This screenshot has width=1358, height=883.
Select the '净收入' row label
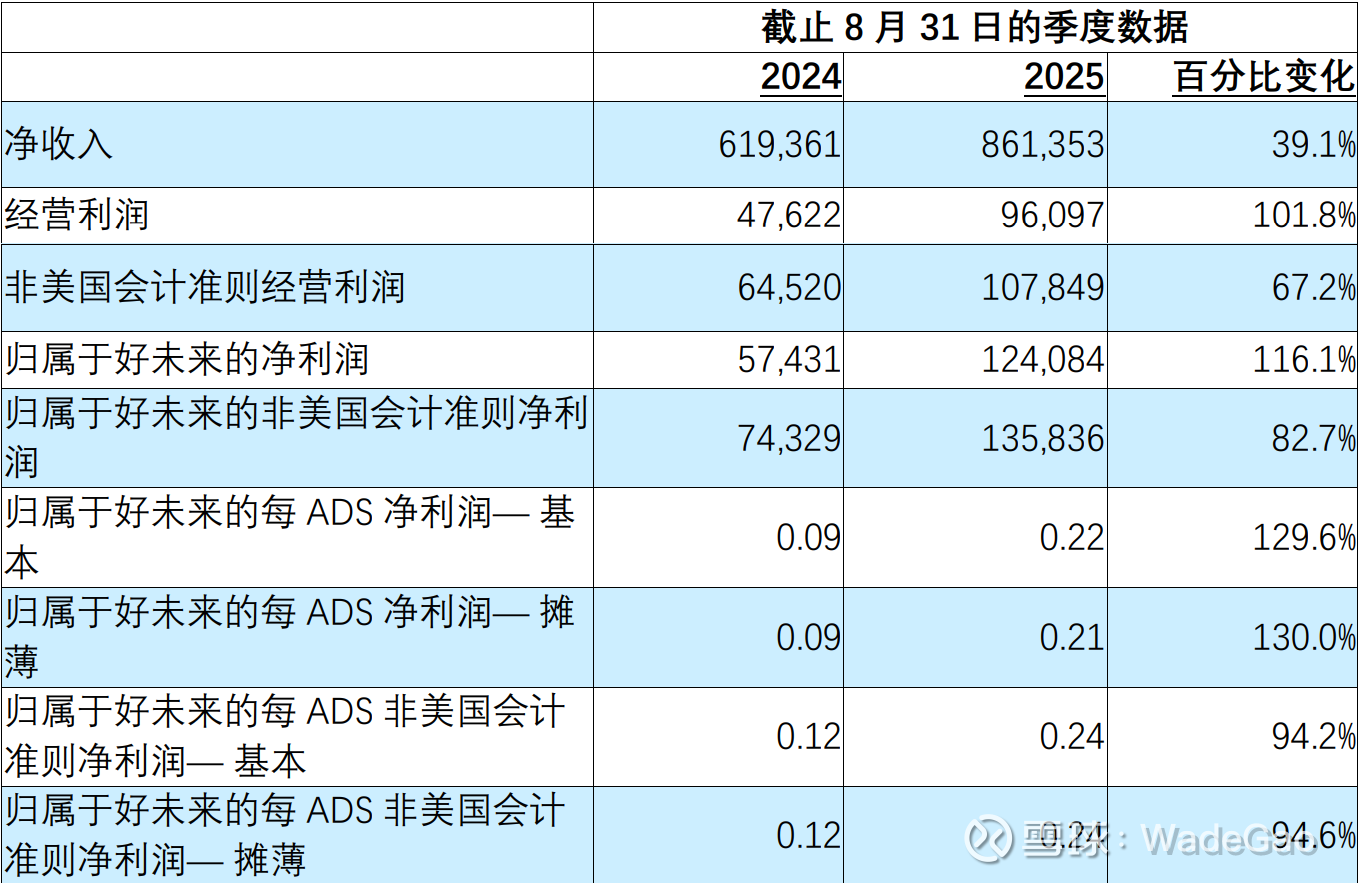58,144
